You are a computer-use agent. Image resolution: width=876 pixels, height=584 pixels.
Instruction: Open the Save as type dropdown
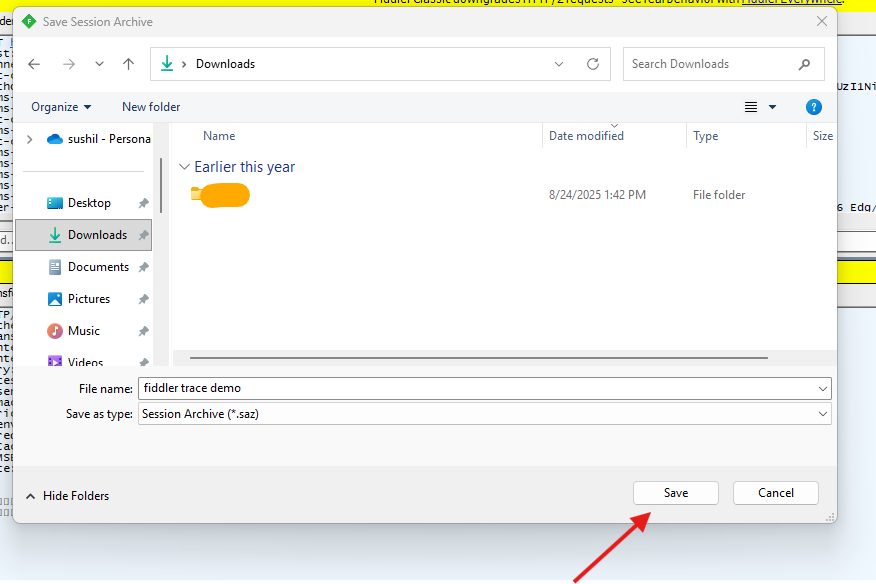click(x=823, y=414)
